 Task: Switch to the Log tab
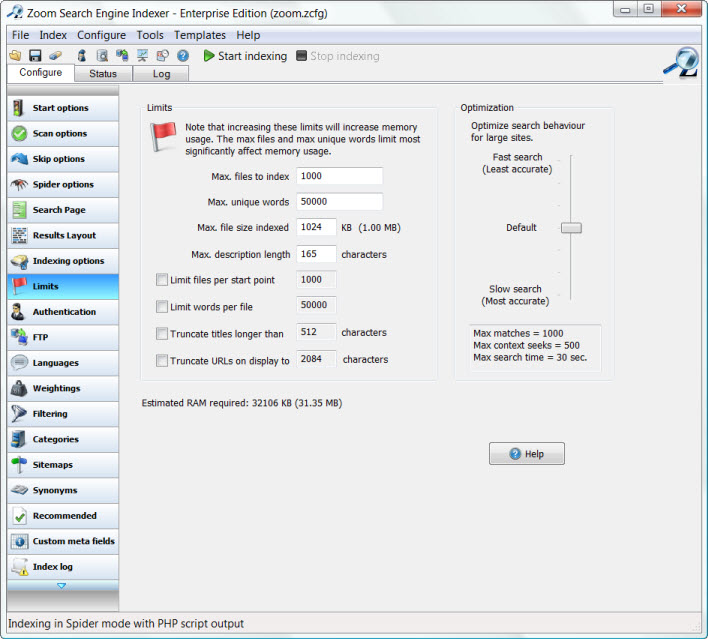[x=161, y=74]
